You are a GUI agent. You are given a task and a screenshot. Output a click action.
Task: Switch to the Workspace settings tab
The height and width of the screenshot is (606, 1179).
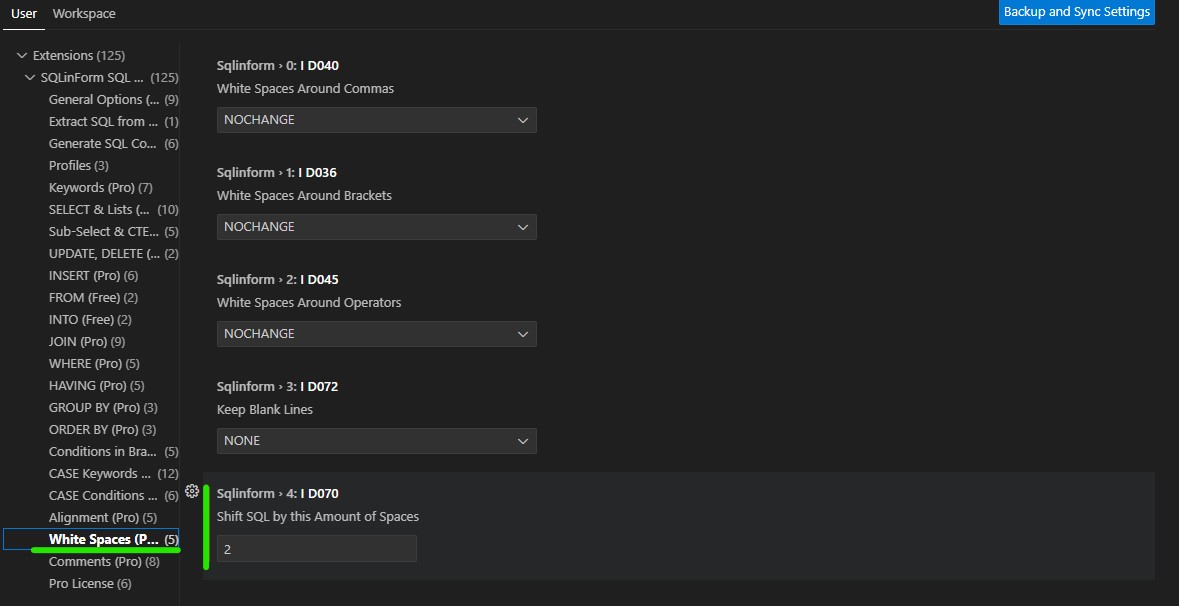tap(84, 14)
